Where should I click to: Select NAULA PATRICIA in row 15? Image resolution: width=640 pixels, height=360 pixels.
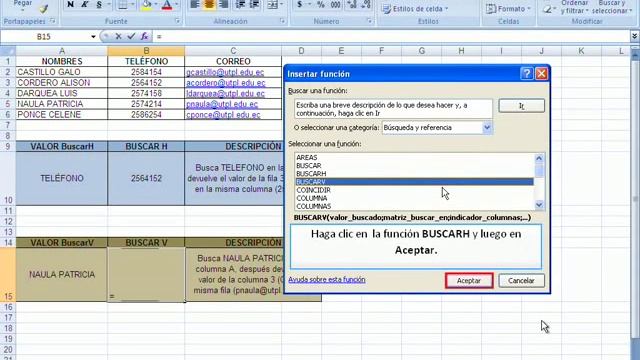(62, 275)
